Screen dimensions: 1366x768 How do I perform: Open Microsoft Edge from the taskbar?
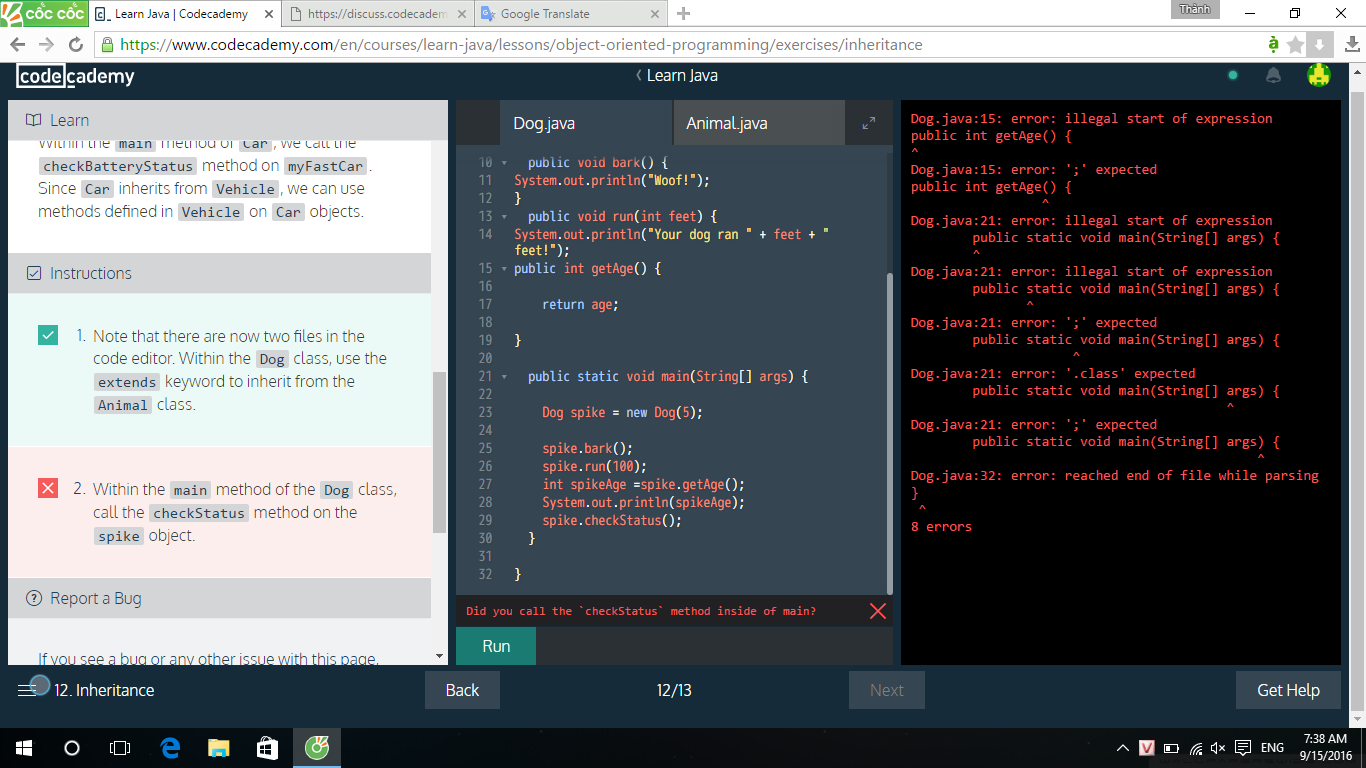point(170,748)
